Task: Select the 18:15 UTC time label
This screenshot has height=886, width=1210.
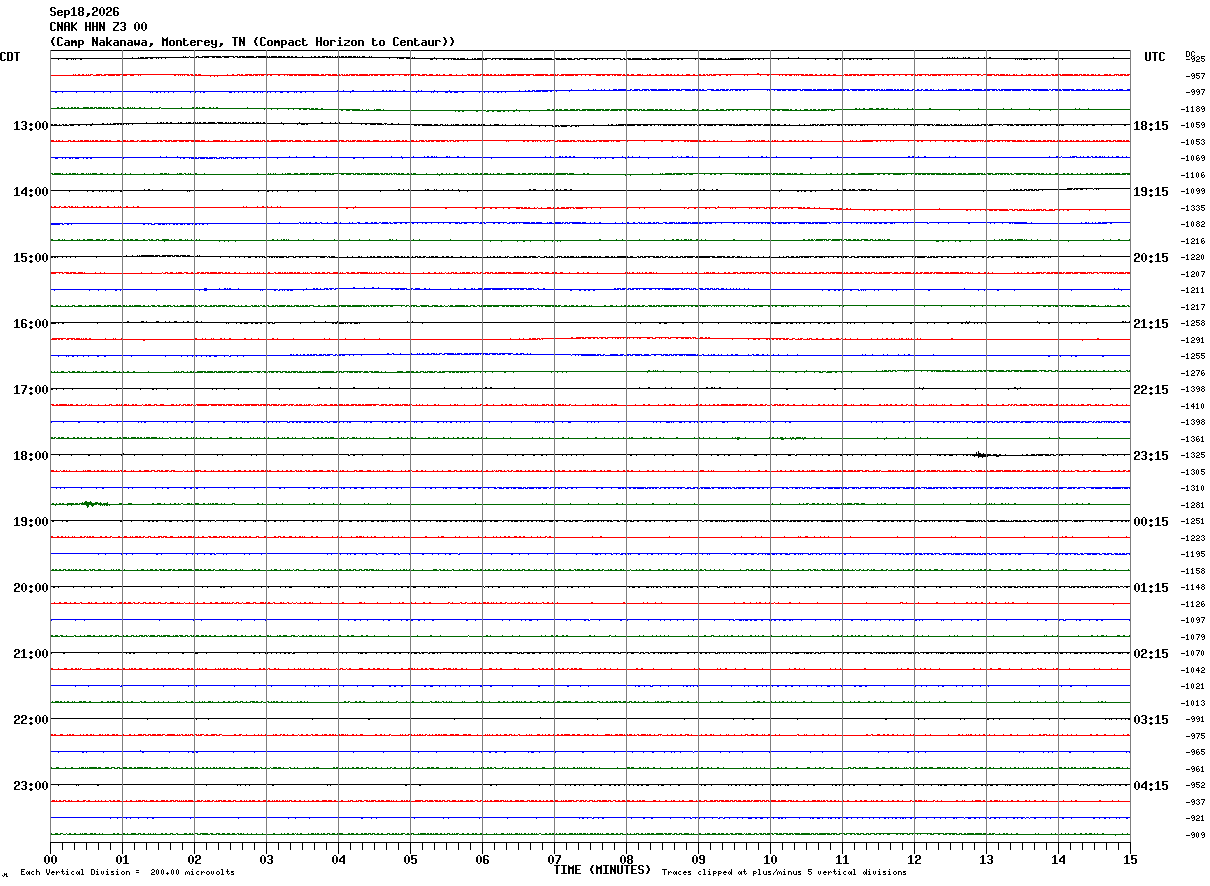Action: (1151, 126)
